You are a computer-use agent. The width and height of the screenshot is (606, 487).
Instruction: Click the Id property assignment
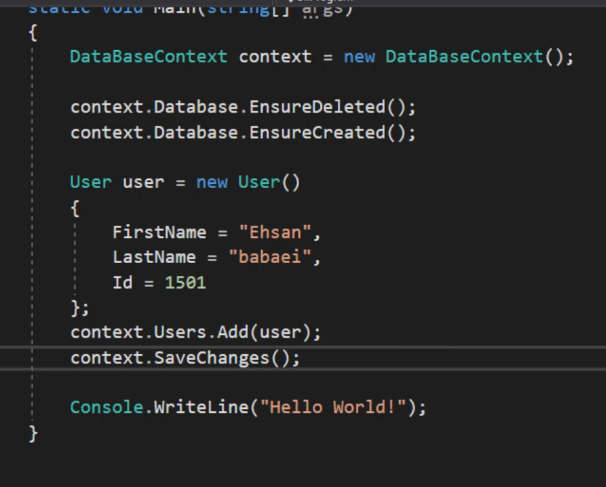point(122,283)
